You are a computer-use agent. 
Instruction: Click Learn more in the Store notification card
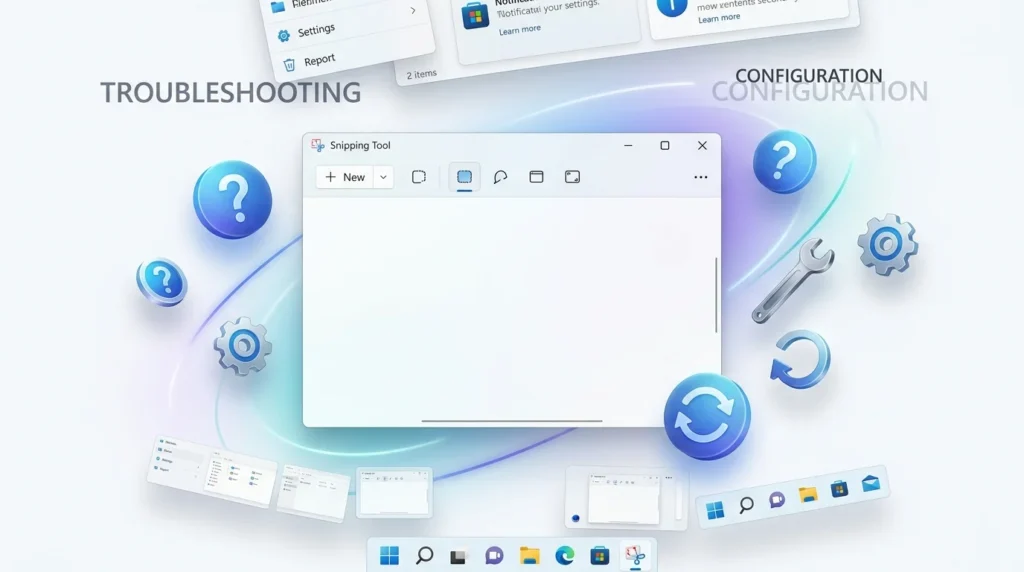[520, 29]
